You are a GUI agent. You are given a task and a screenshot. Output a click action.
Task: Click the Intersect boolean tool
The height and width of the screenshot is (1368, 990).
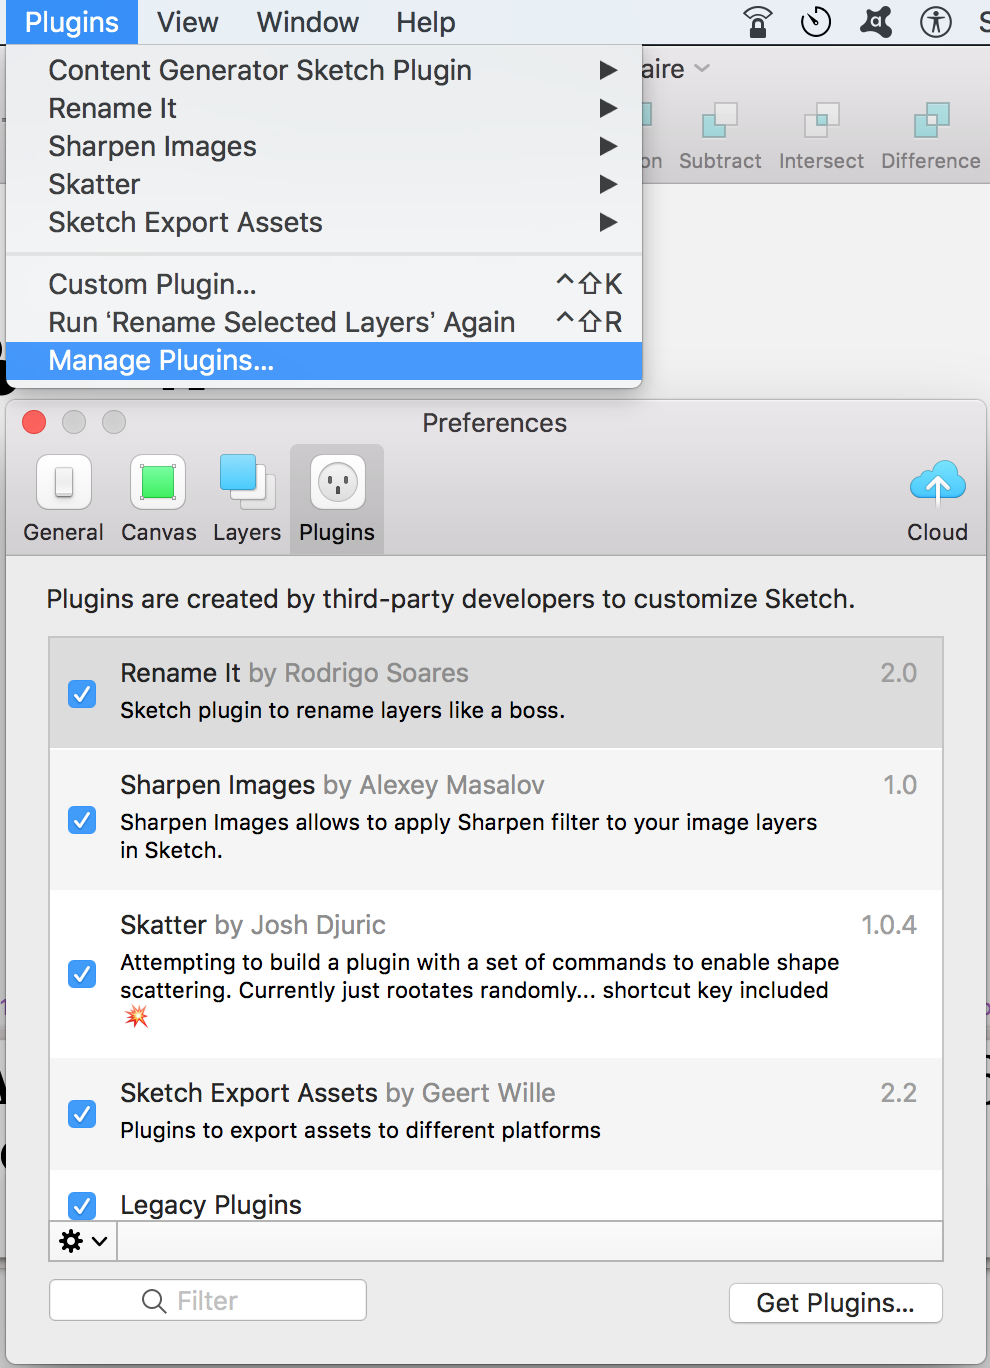click(821, 136)
